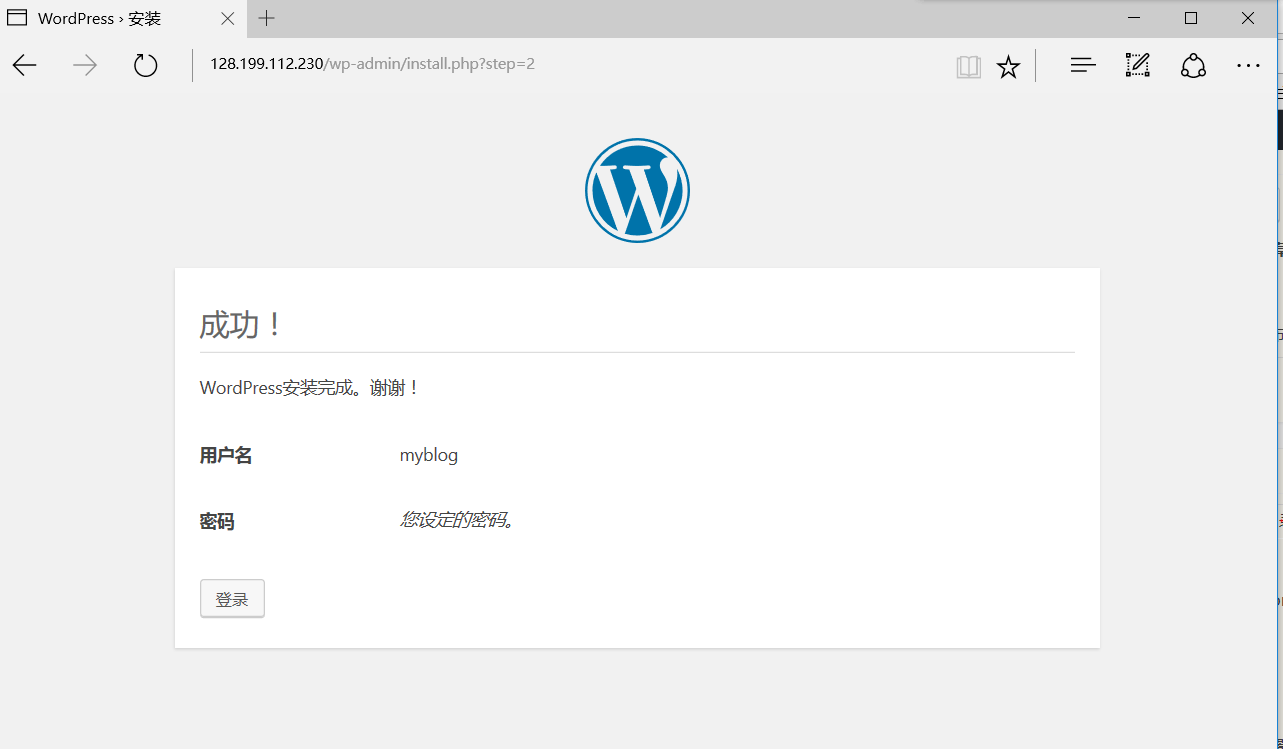Close the browser window
This screenshot has width=1283, height=749.
[1248, 18]
